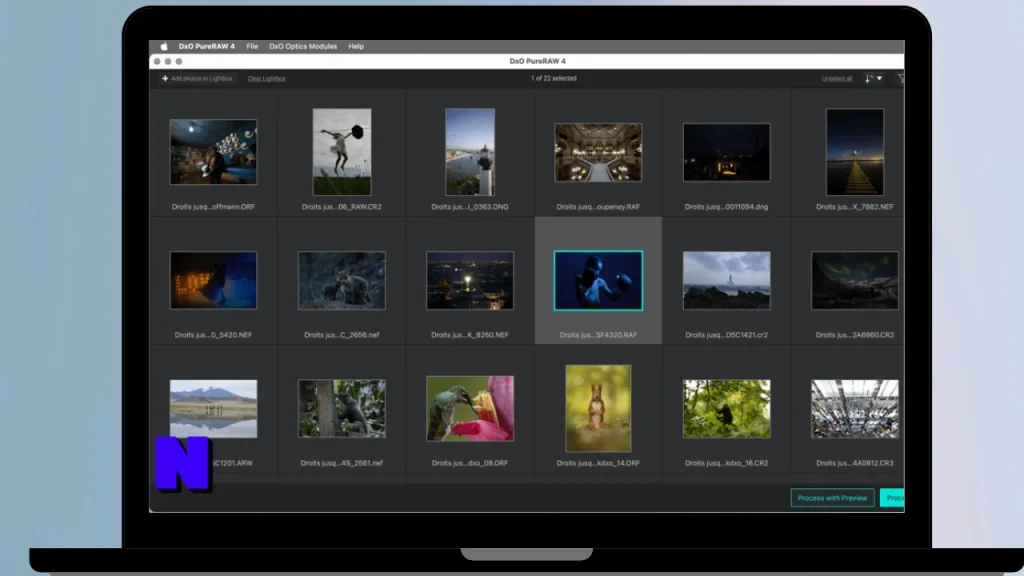Click file name Droits jus...4A0812.CR3
The width and height of the screenshot is (1024, 576).
click(x=854, y=463)
